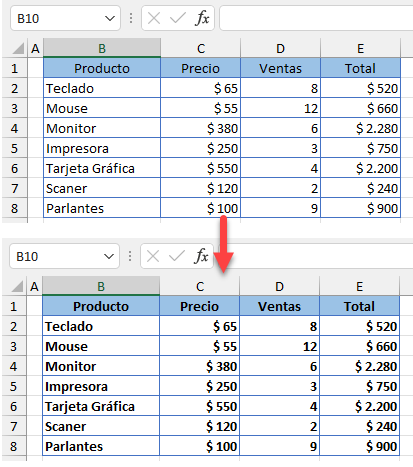Click bold 'Scaner' cell in lower table
Screen dimensions: 413x467
[101, 426]
